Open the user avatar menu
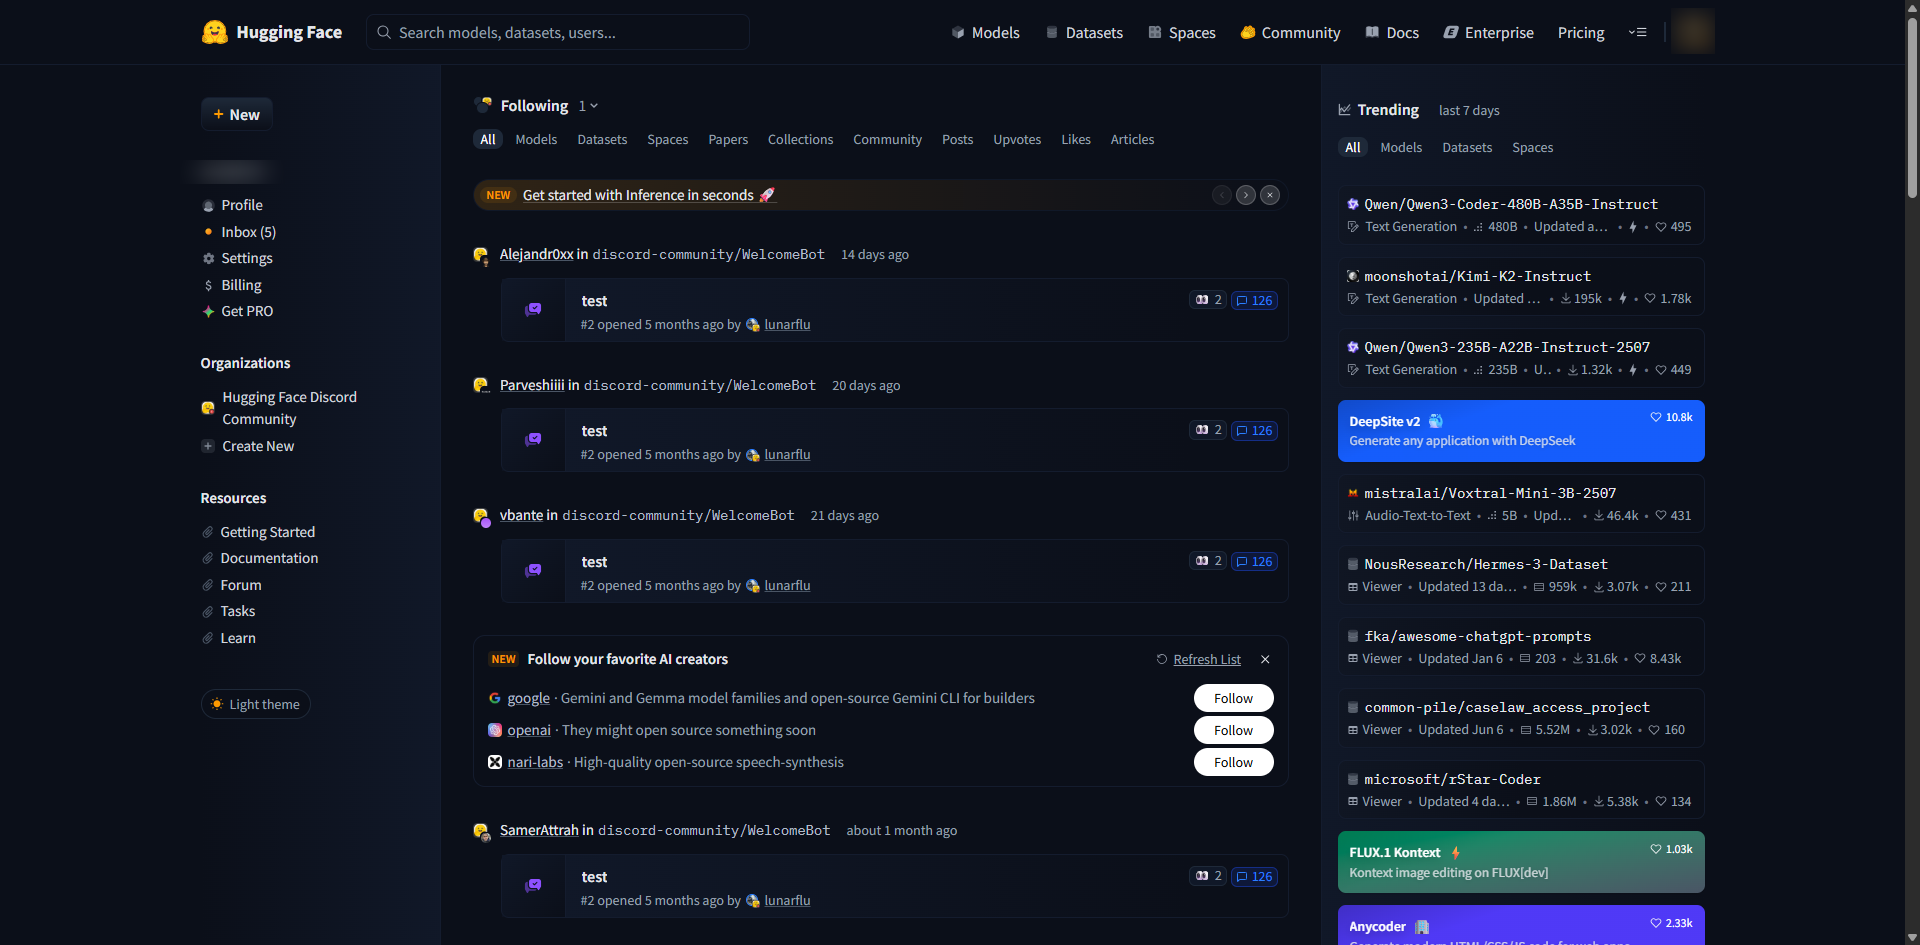Viewport: 1920px width, 945px height. coord(1693,32)
